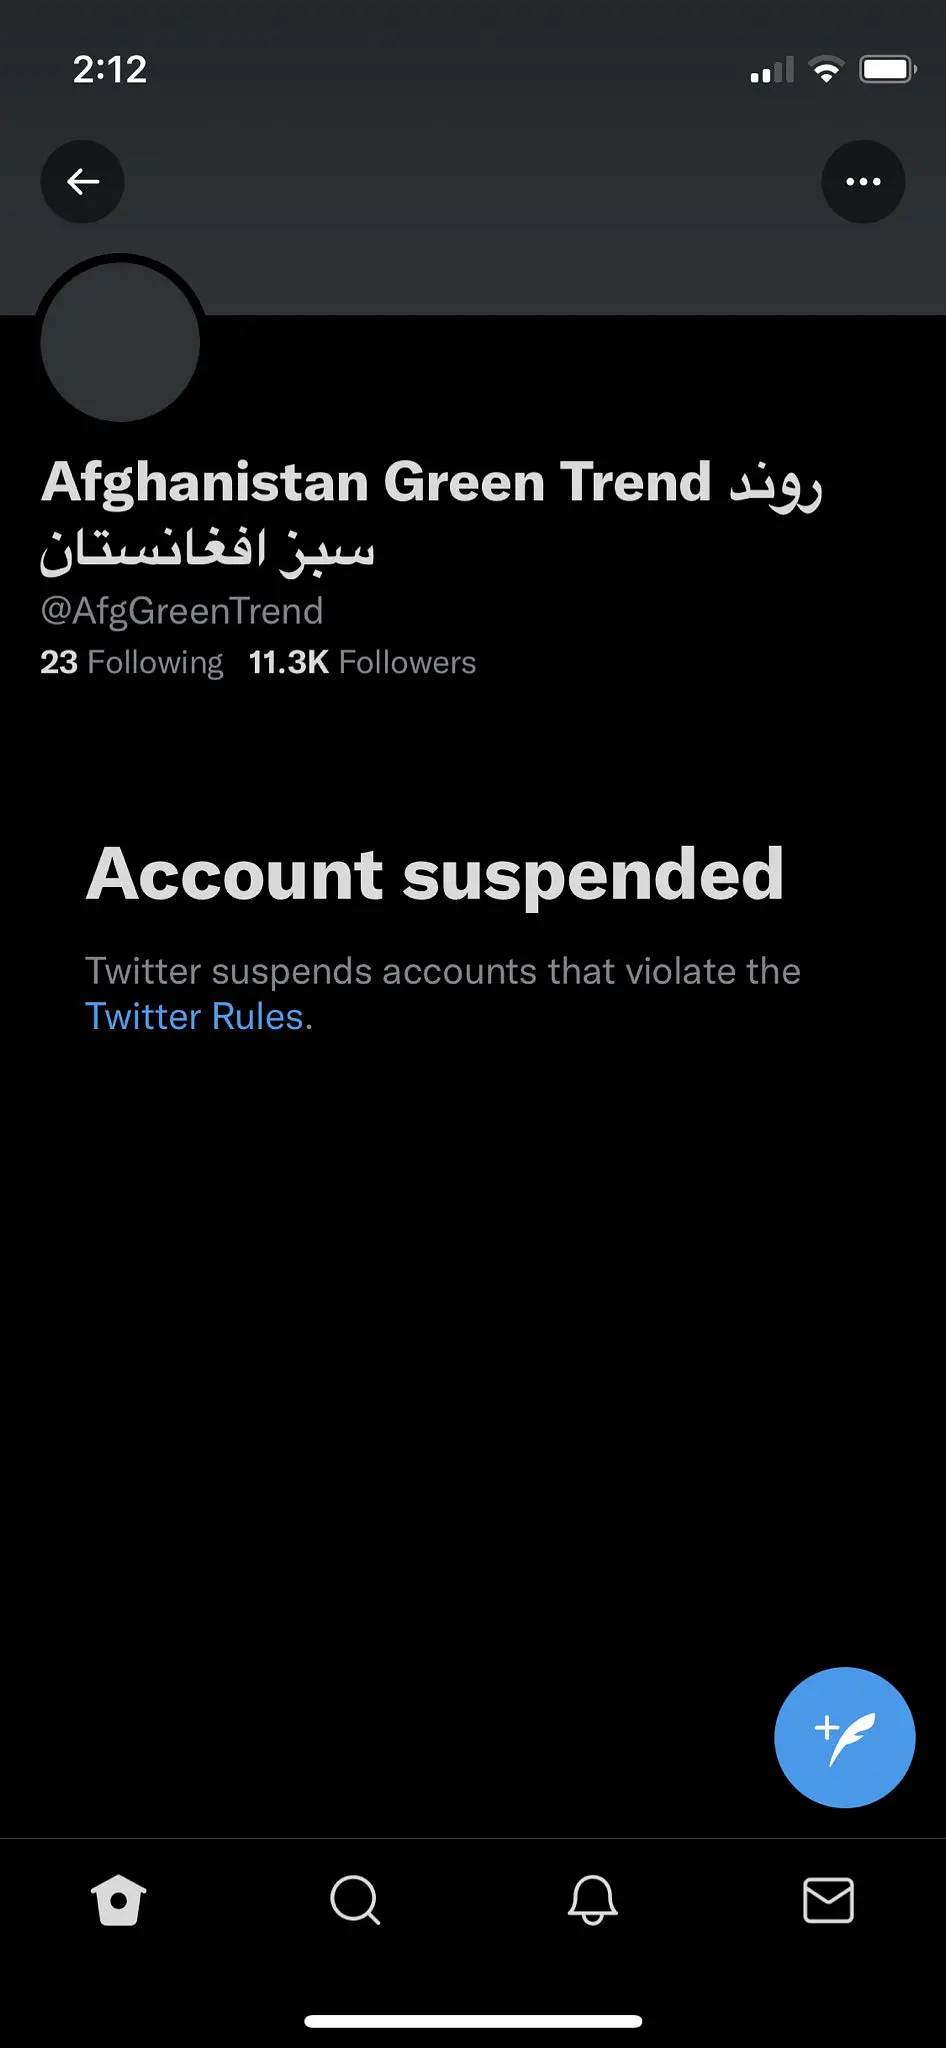Open the Twitter Rules link
The image size is (946, 2048).
[194, 1016]
